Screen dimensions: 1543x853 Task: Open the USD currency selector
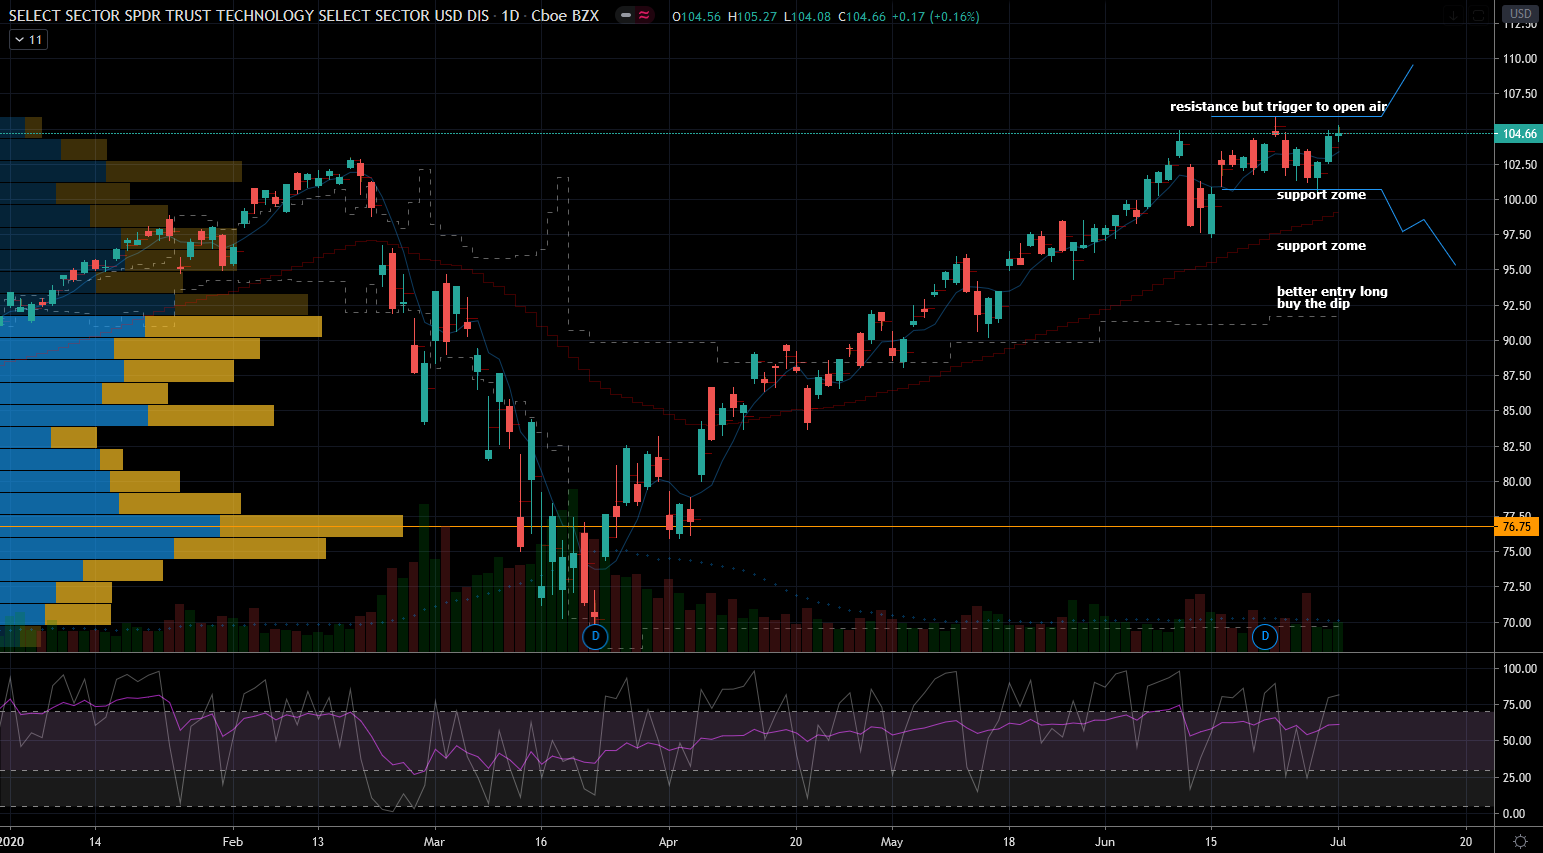pyautogui.click(x=1520, y=14)
